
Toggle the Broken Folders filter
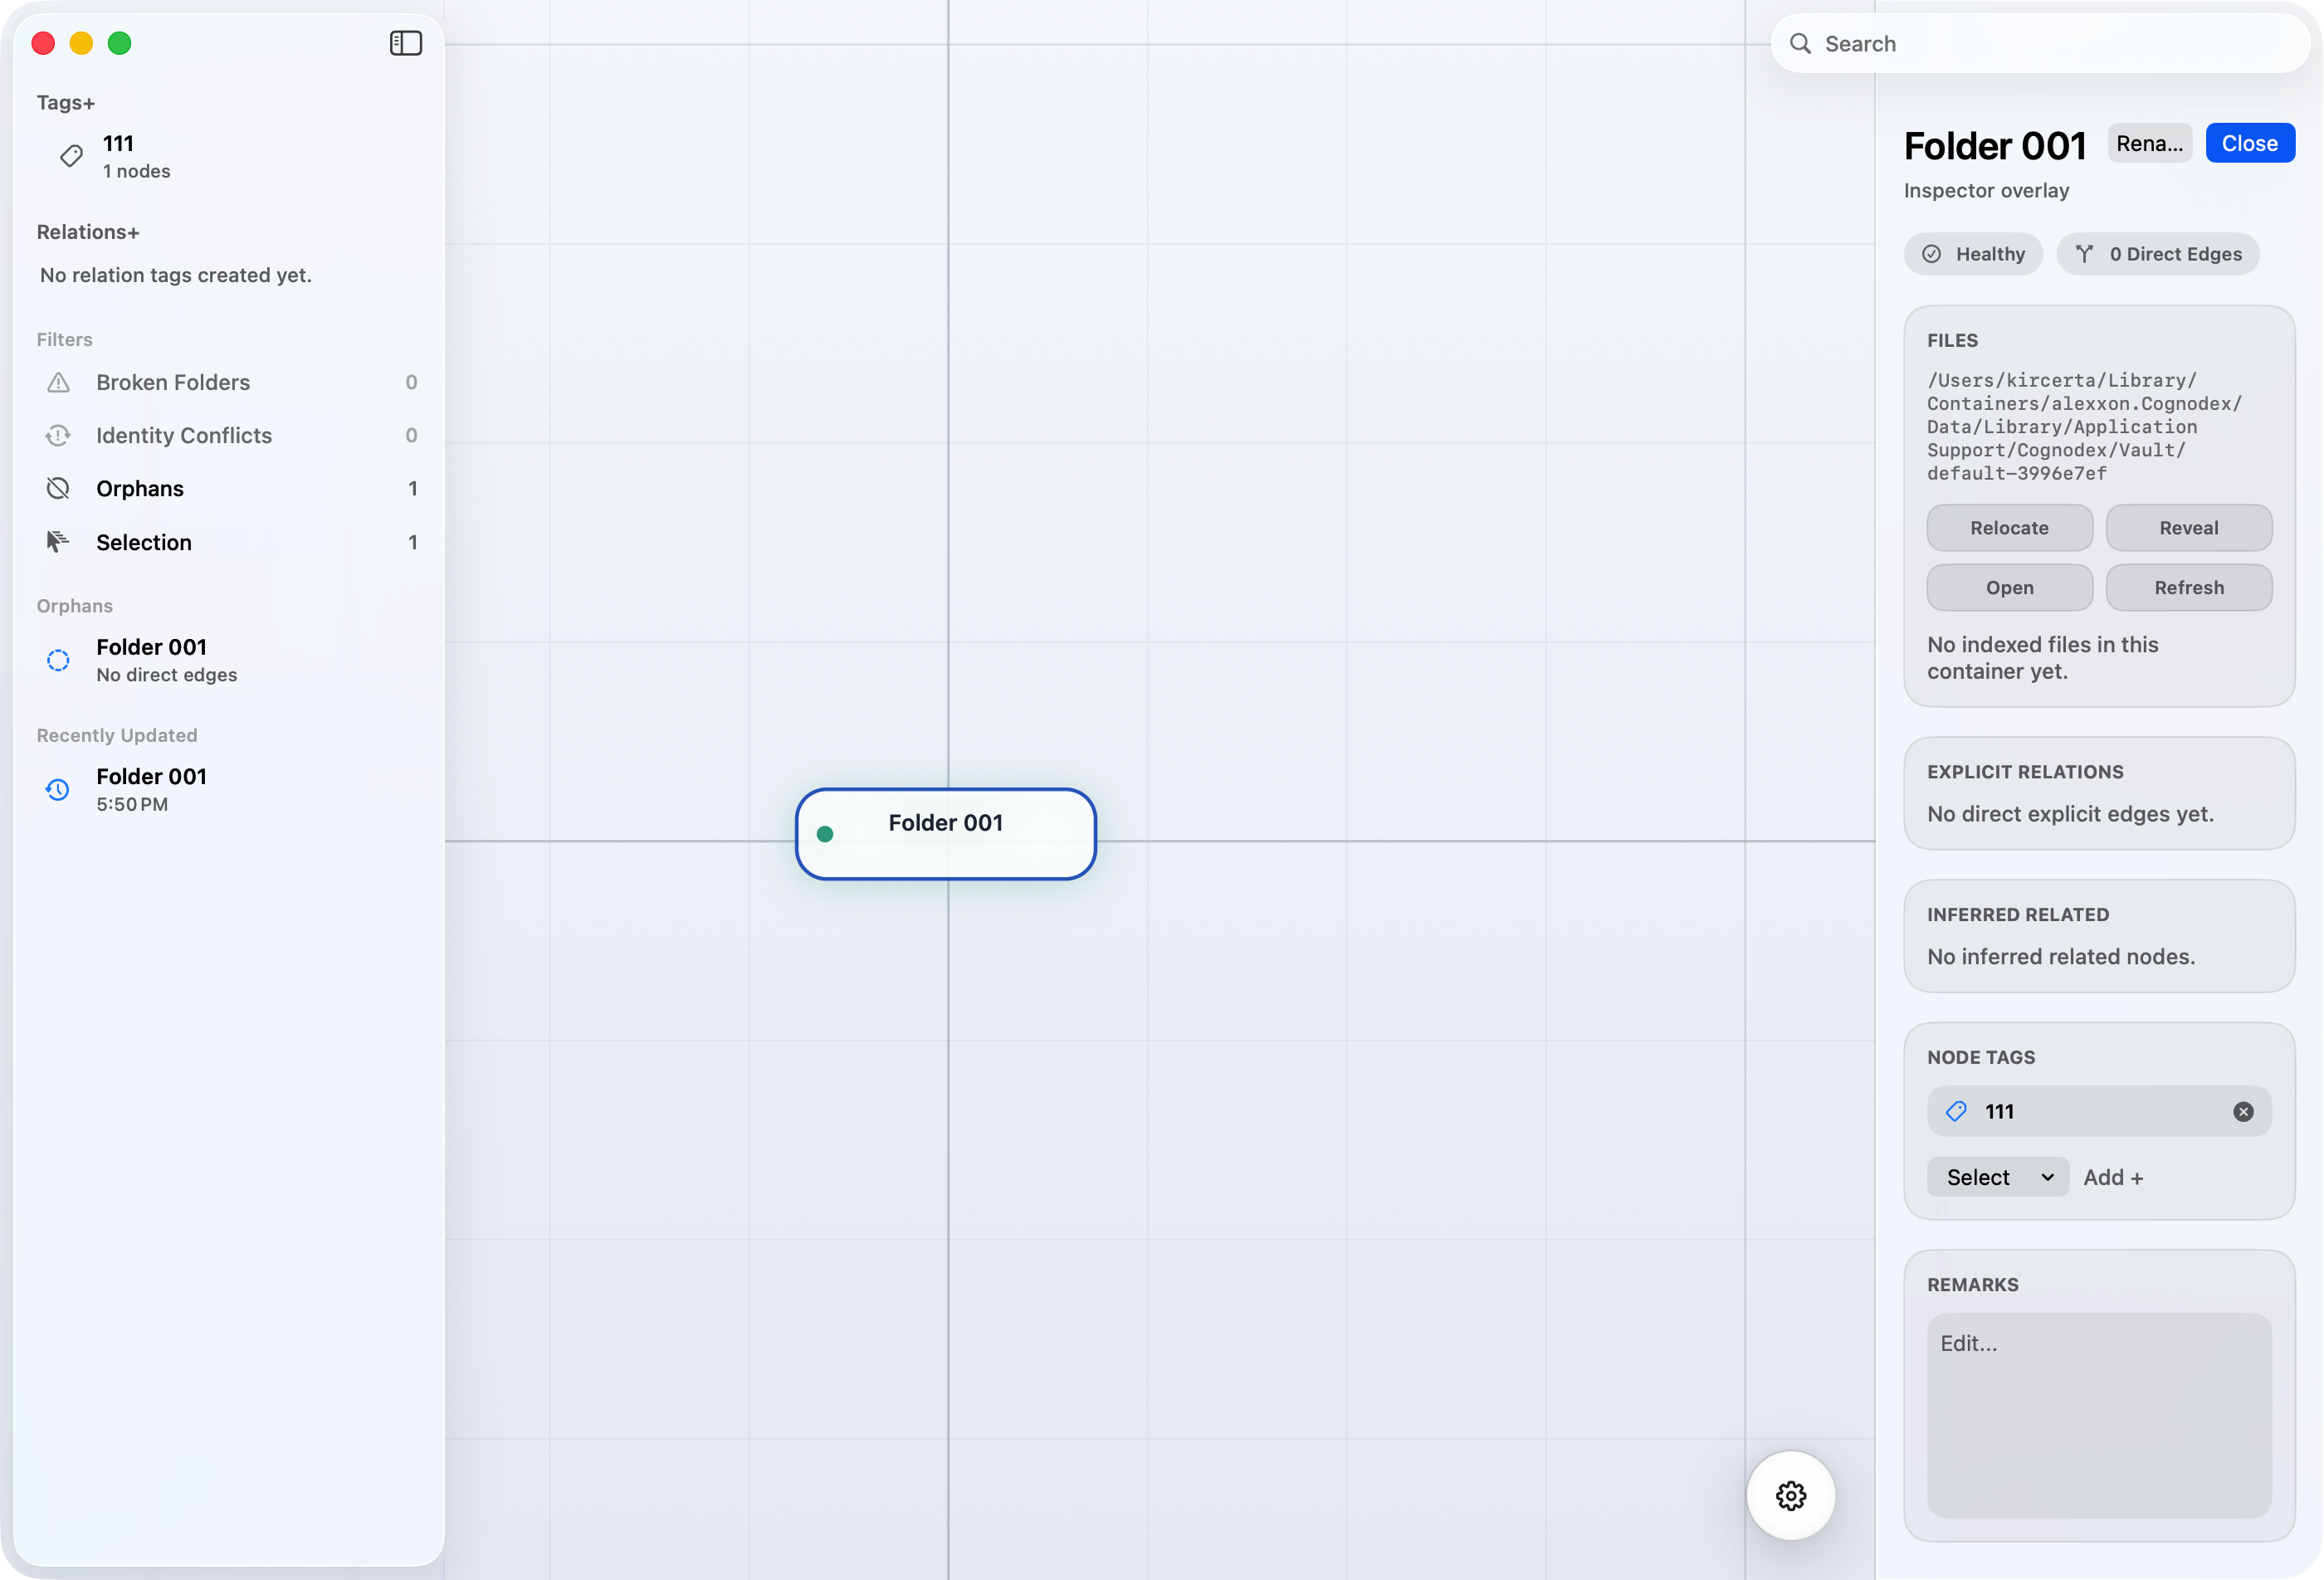coord(173,382)
